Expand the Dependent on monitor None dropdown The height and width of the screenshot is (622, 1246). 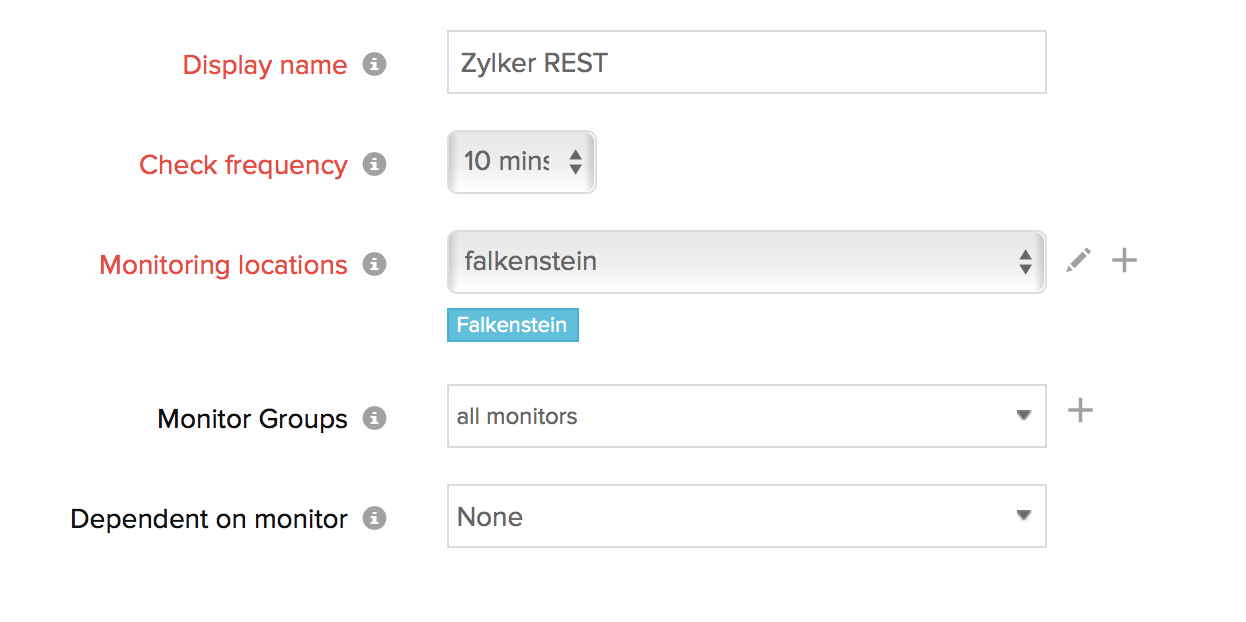tap(746, 516)
